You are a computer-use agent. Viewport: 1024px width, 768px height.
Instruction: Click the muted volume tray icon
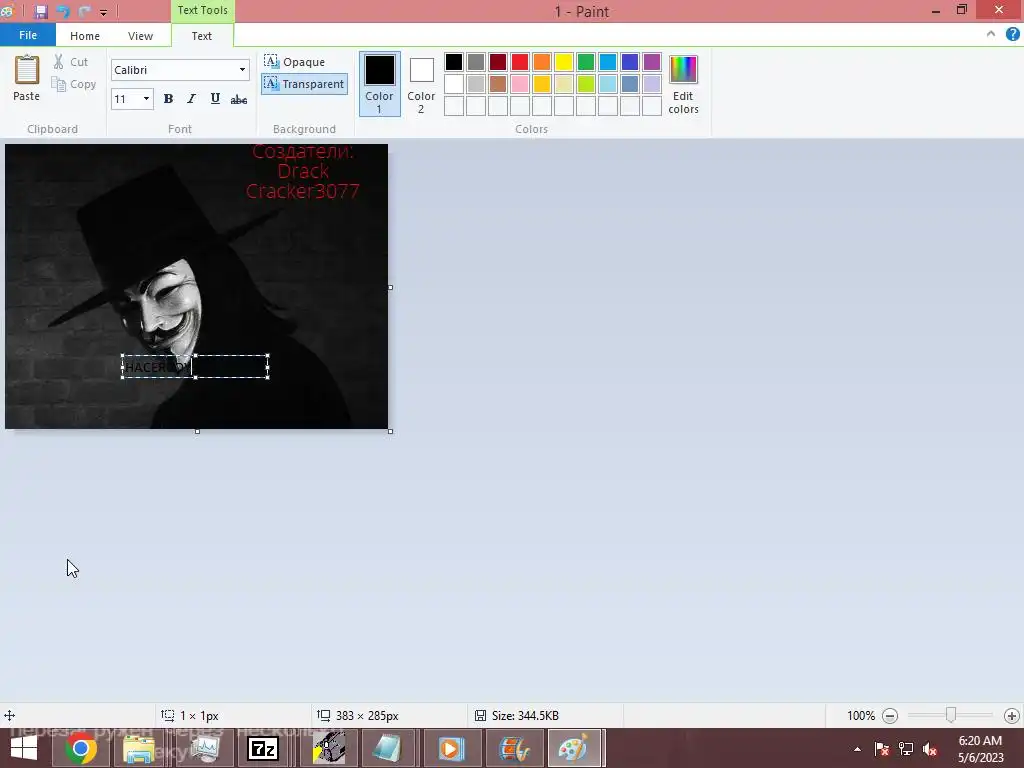[930, 750]
